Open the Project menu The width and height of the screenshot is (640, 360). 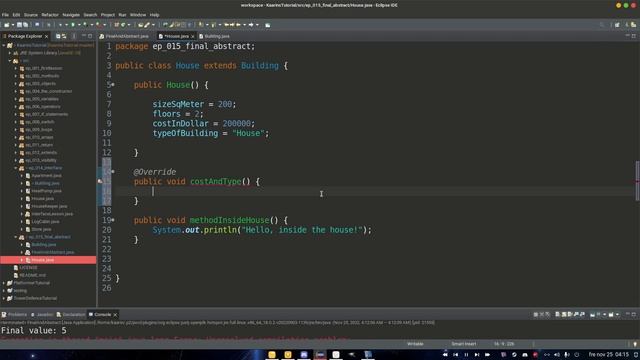[x=108, y=15]
